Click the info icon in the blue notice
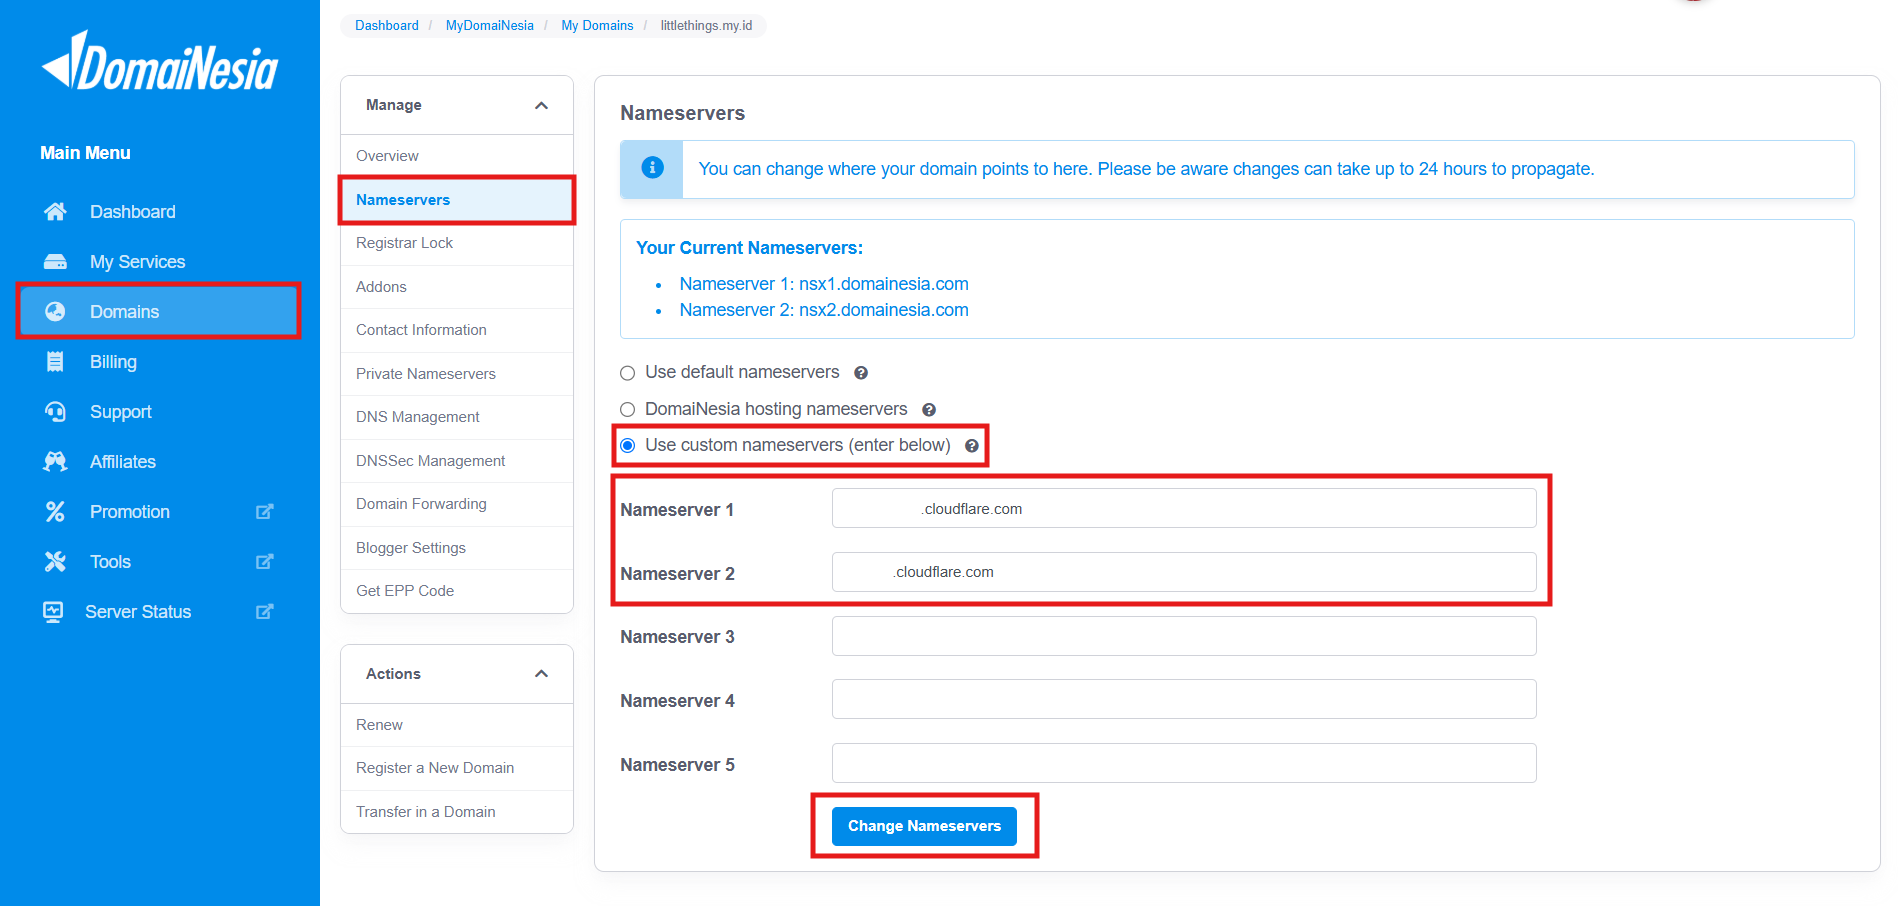This screenshot has height=906, width=1898. pos(652,168)
